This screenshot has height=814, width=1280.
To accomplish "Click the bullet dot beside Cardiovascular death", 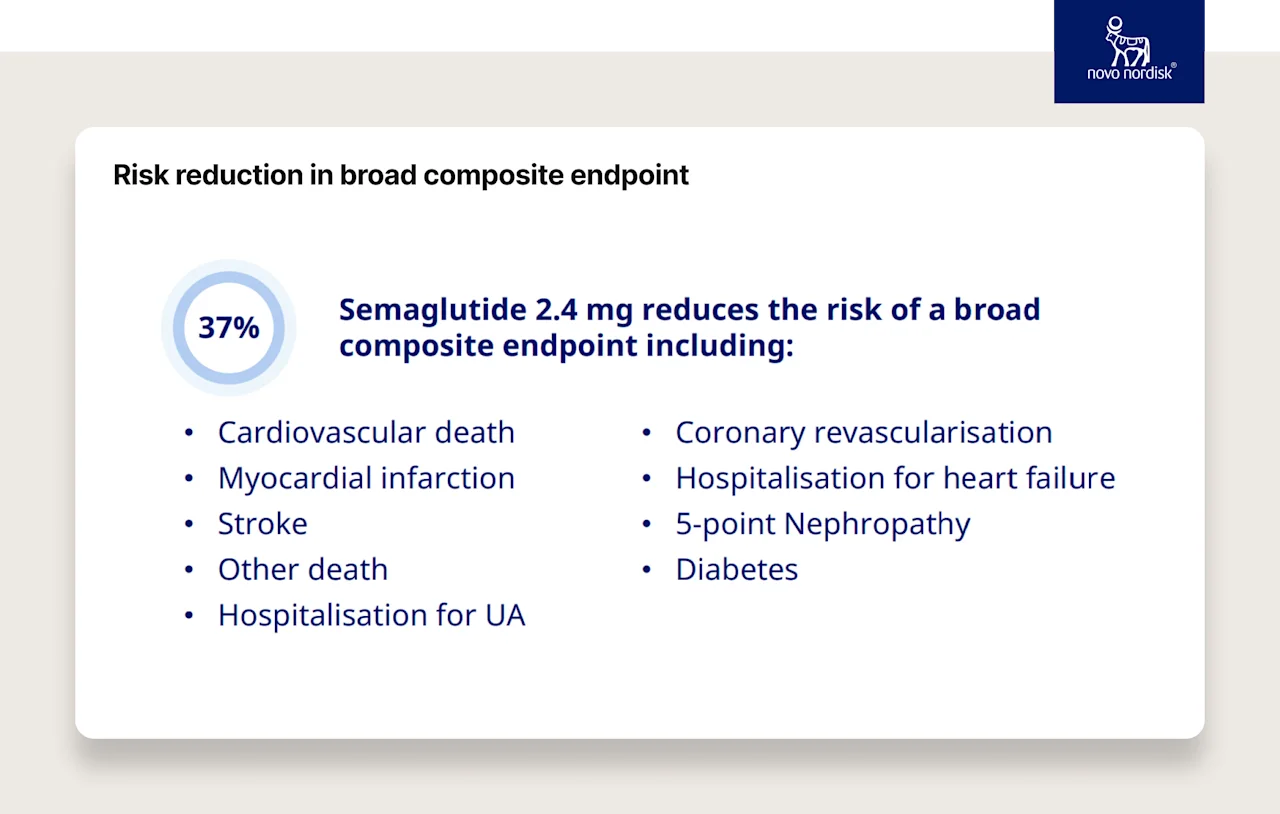I will [x=189, y=433].
